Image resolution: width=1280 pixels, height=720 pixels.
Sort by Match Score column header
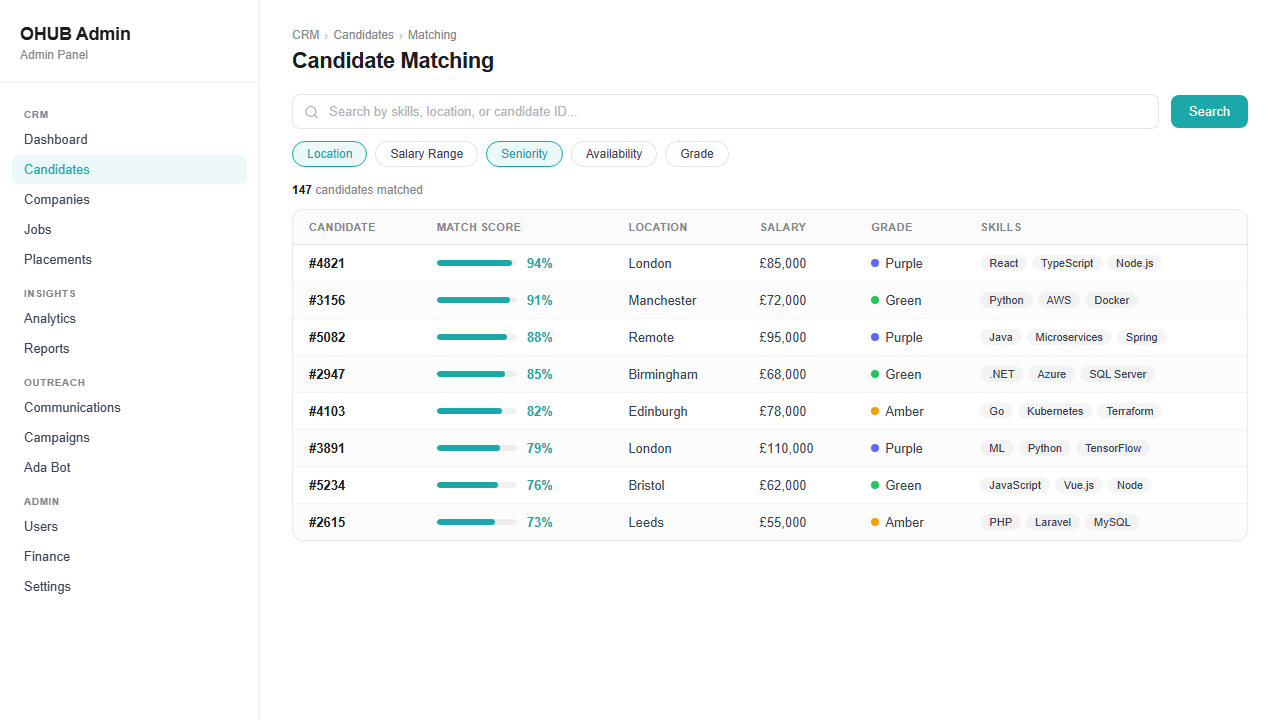479,227
